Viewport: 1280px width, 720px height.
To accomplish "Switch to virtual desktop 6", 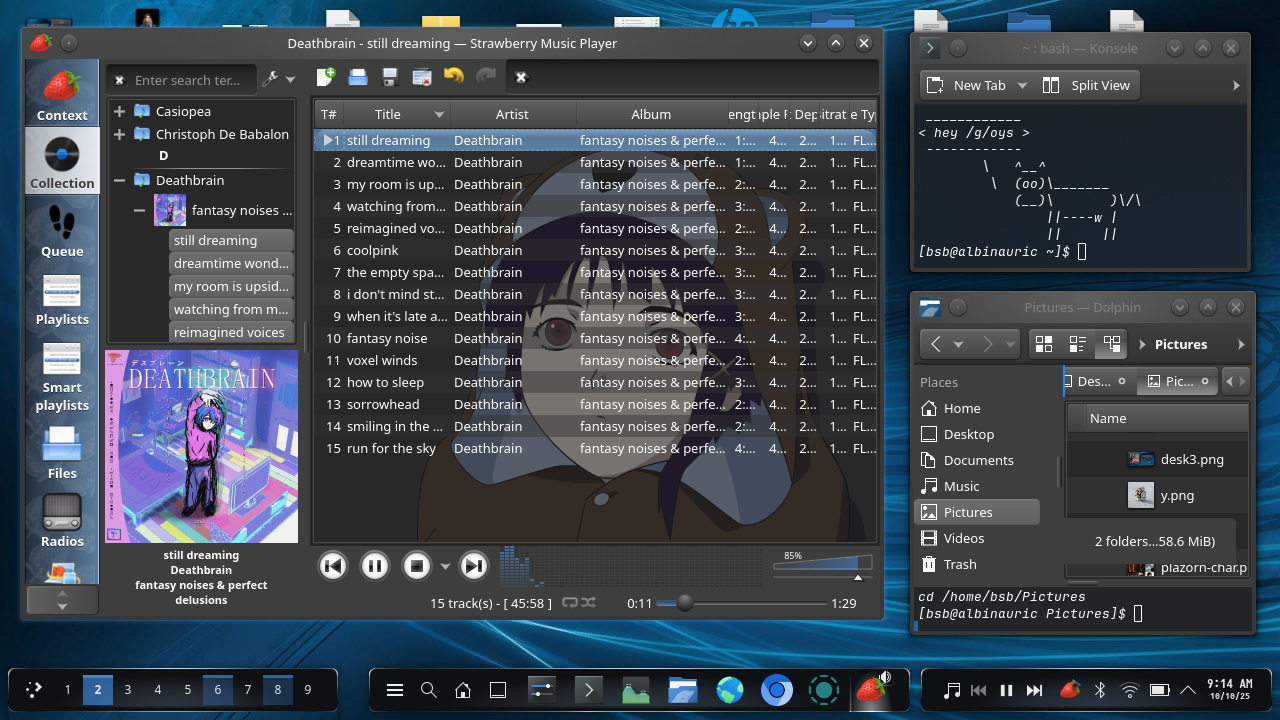I will pos(217,689).
